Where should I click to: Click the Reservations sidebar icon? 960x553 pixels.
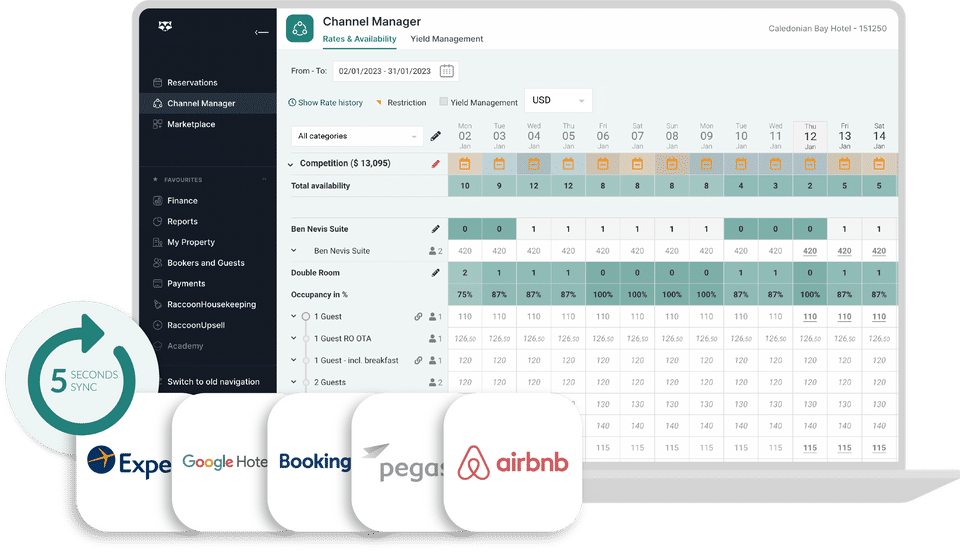point(157,83)
